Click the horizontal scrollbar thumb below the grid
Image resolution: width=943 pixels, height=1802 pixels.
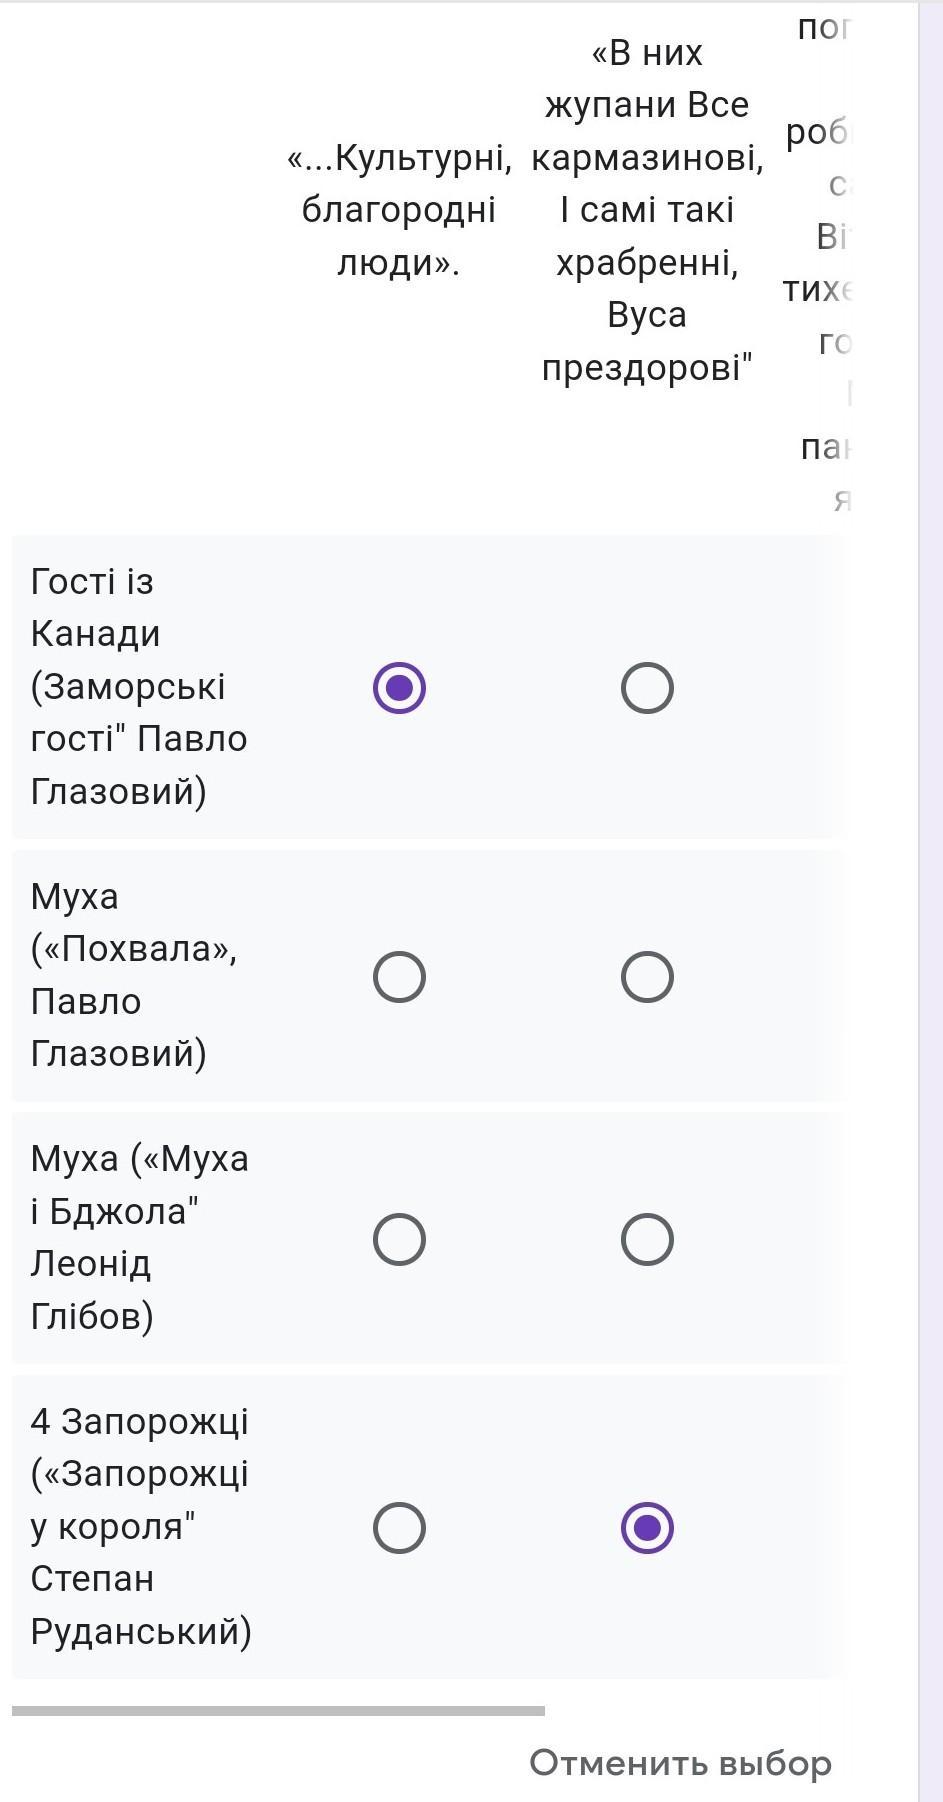click(x=278, y=1711)
